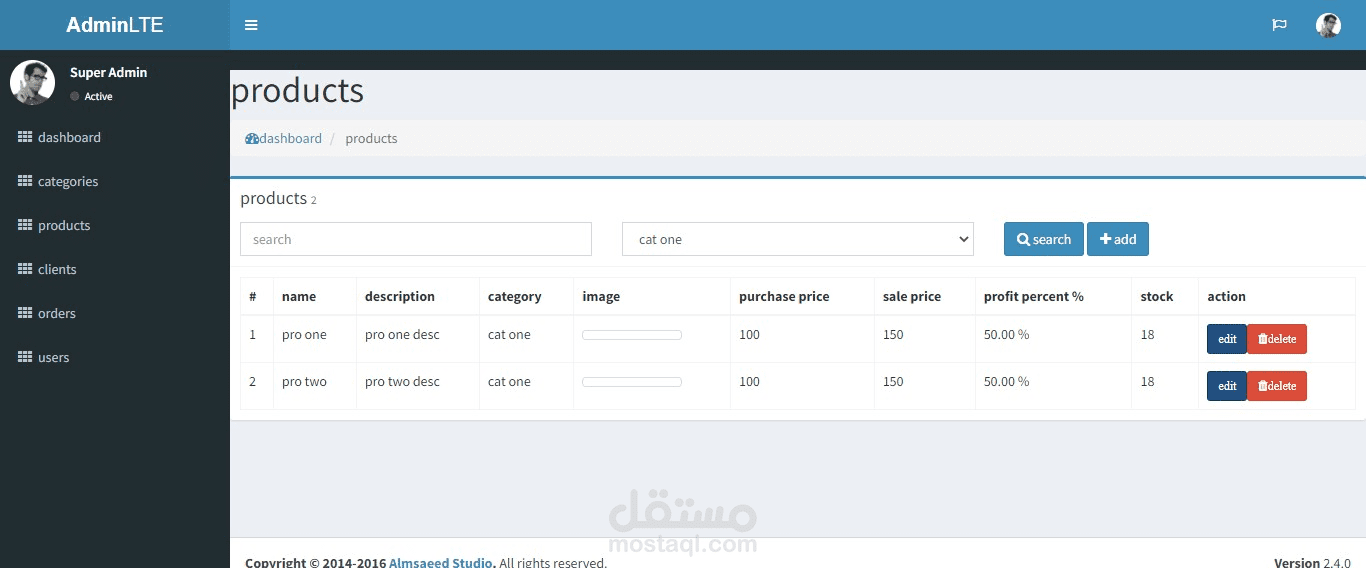Edit the pro two product
Screen dimensions: 1366x568
(1227, 386)
